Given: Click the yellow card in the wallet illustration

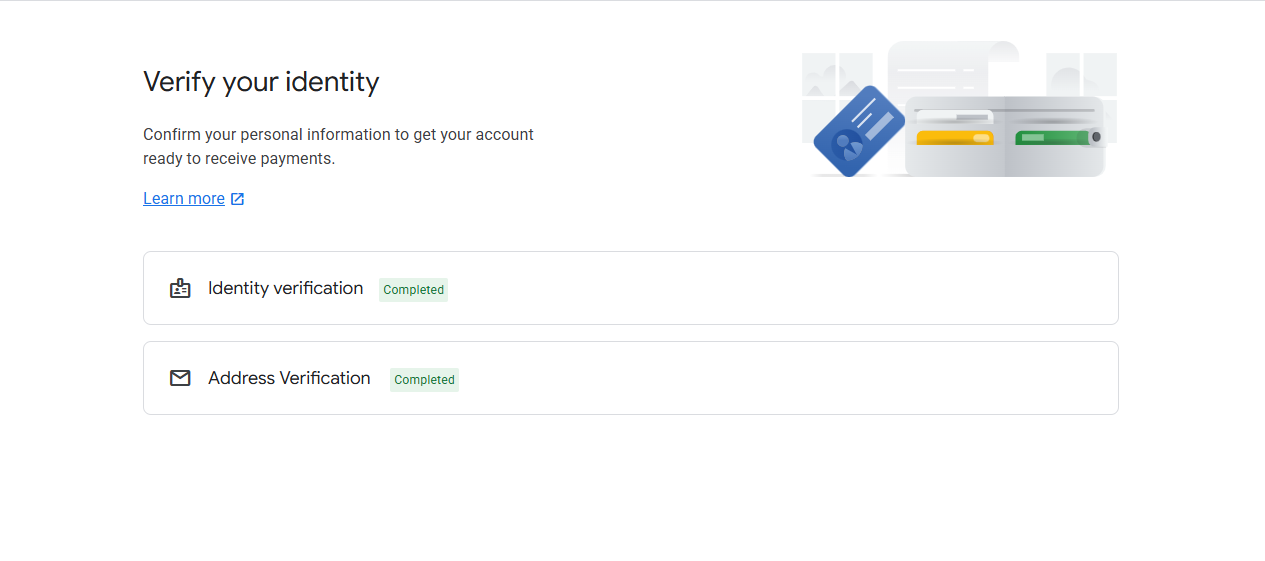Looking at the screenshot, I should 955,138.
